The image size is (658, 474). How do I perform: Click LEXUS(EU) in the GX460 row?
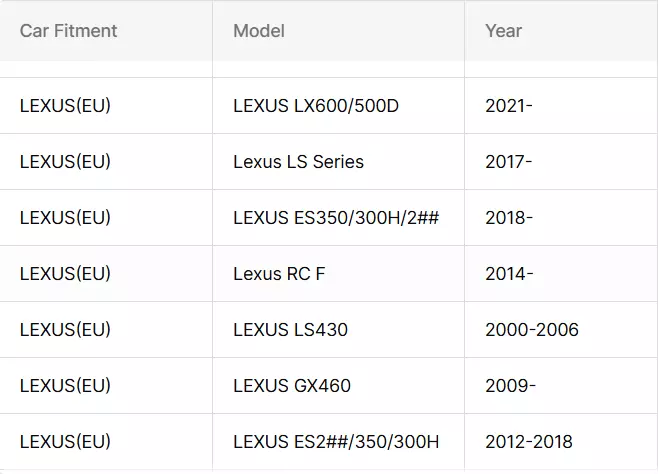pos(65,386)
